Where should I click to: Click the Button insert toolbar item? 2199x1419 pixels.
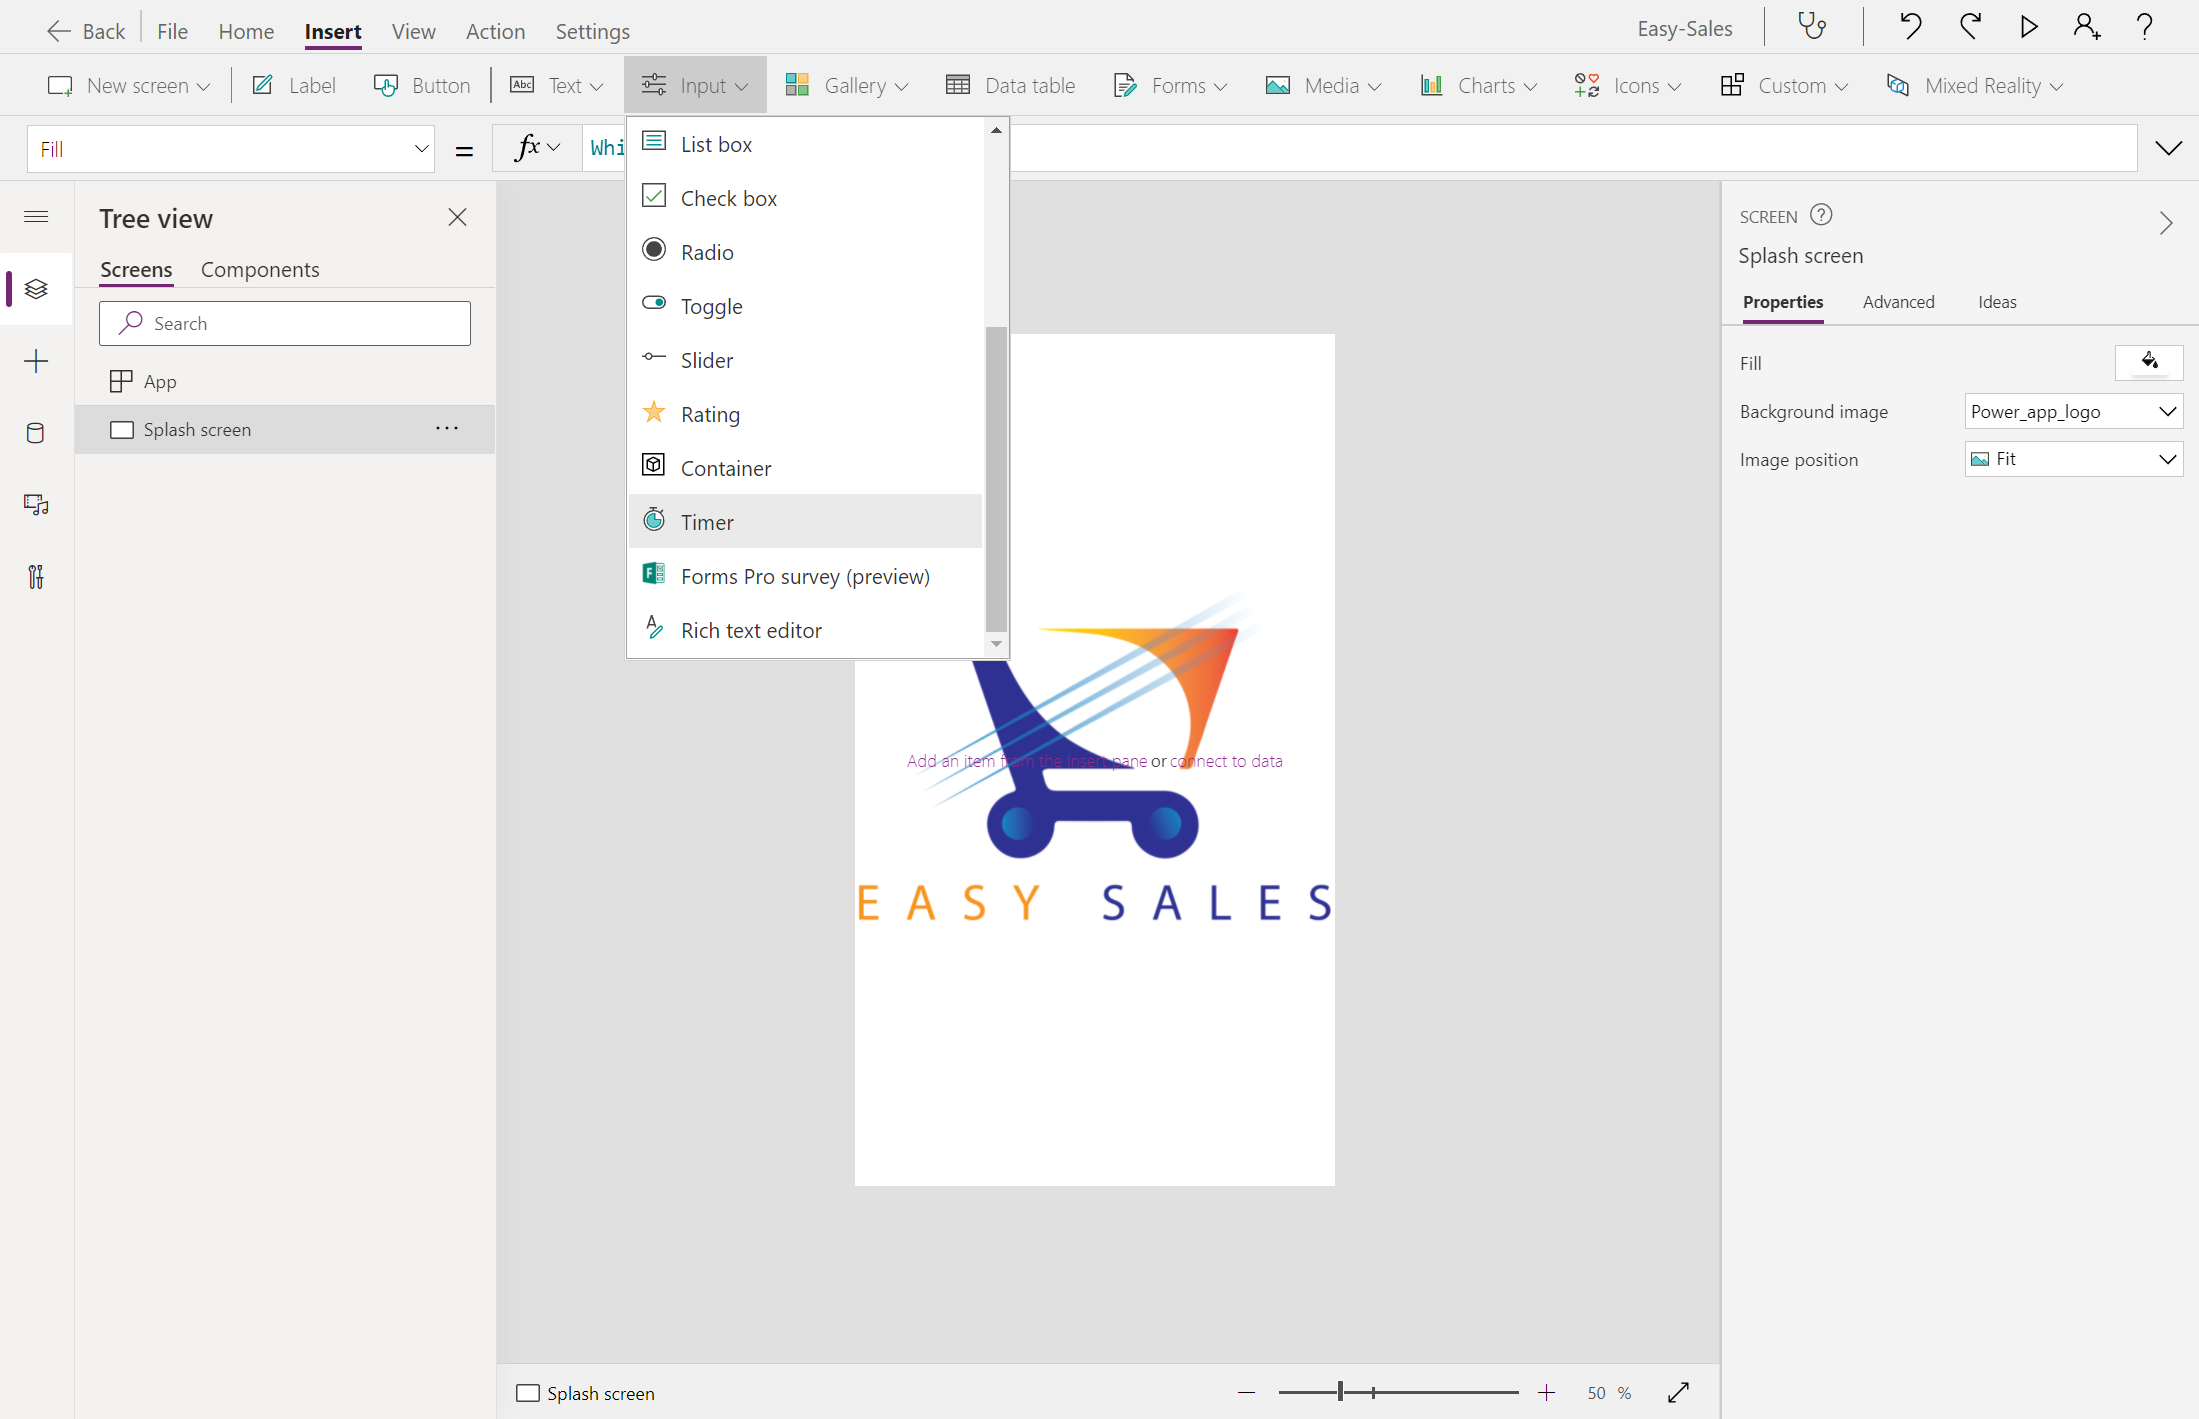pyautogui.click(x=422, y=86)
